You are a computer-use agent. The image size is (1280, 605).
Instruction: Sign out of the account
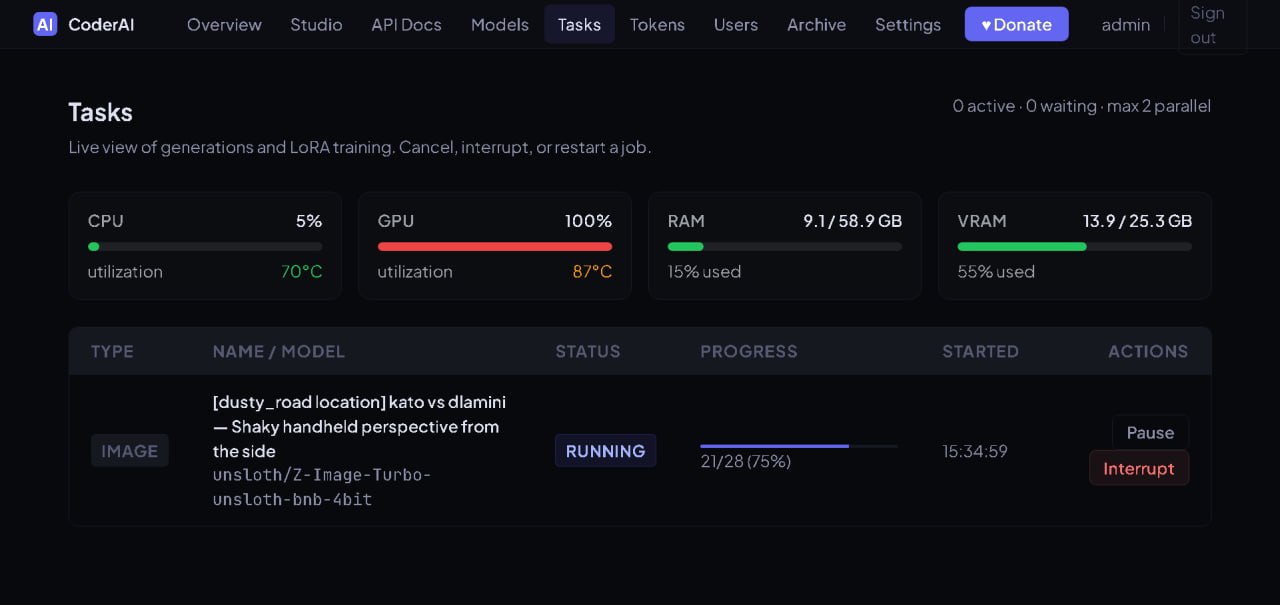coord(1211,25)
